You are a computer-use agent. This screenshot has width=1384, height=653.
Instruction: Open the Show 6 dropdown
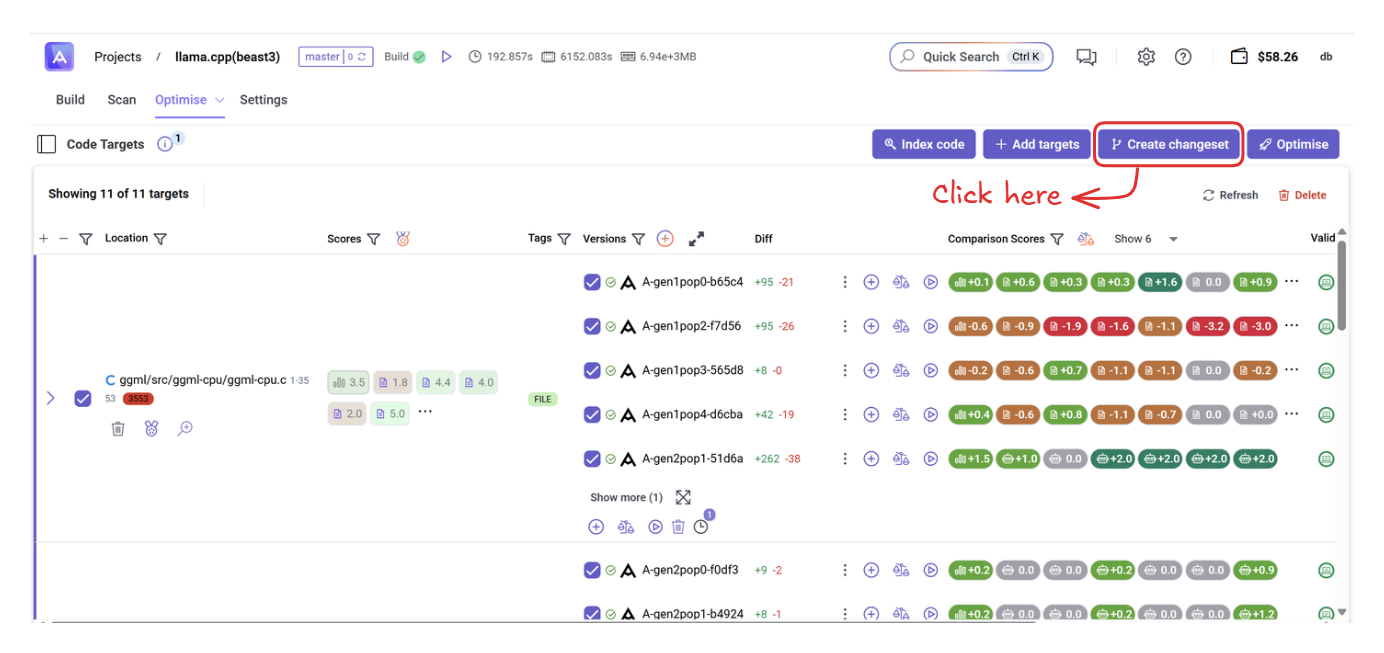tap(1146, 239)
